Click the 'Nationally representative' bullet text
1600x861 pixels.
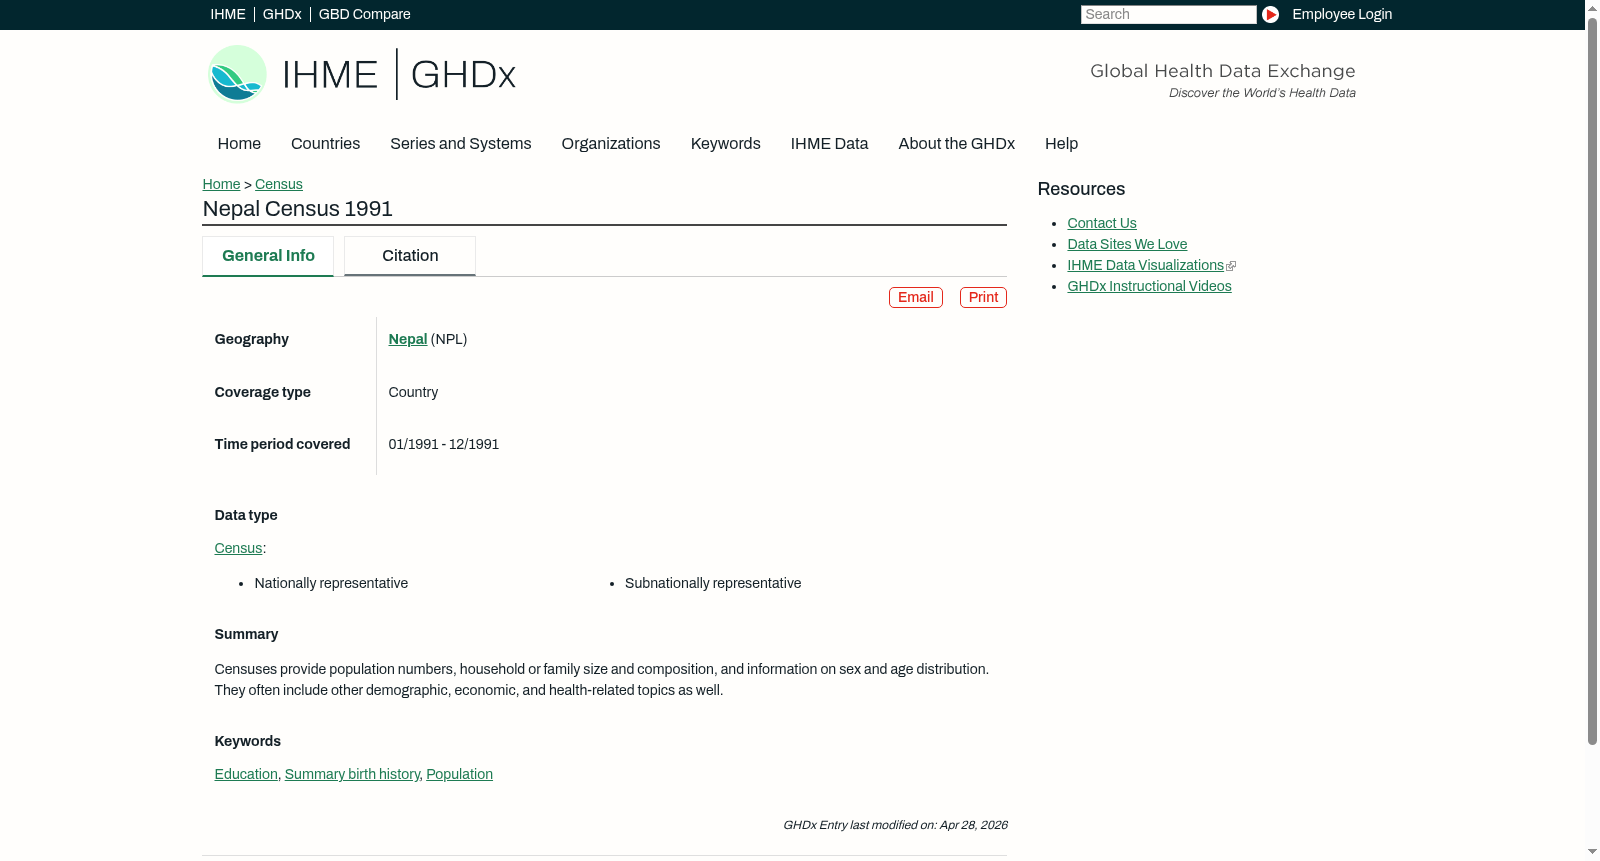click(331, 583)
